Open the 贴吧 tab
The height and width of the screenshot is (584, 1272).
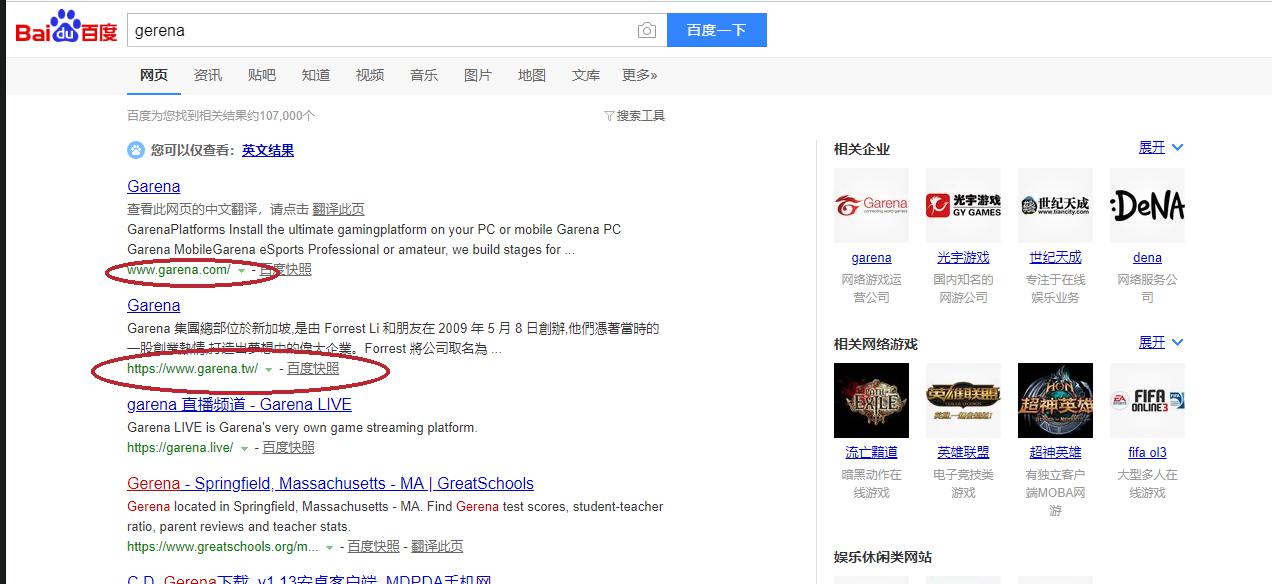click(262, 75)
